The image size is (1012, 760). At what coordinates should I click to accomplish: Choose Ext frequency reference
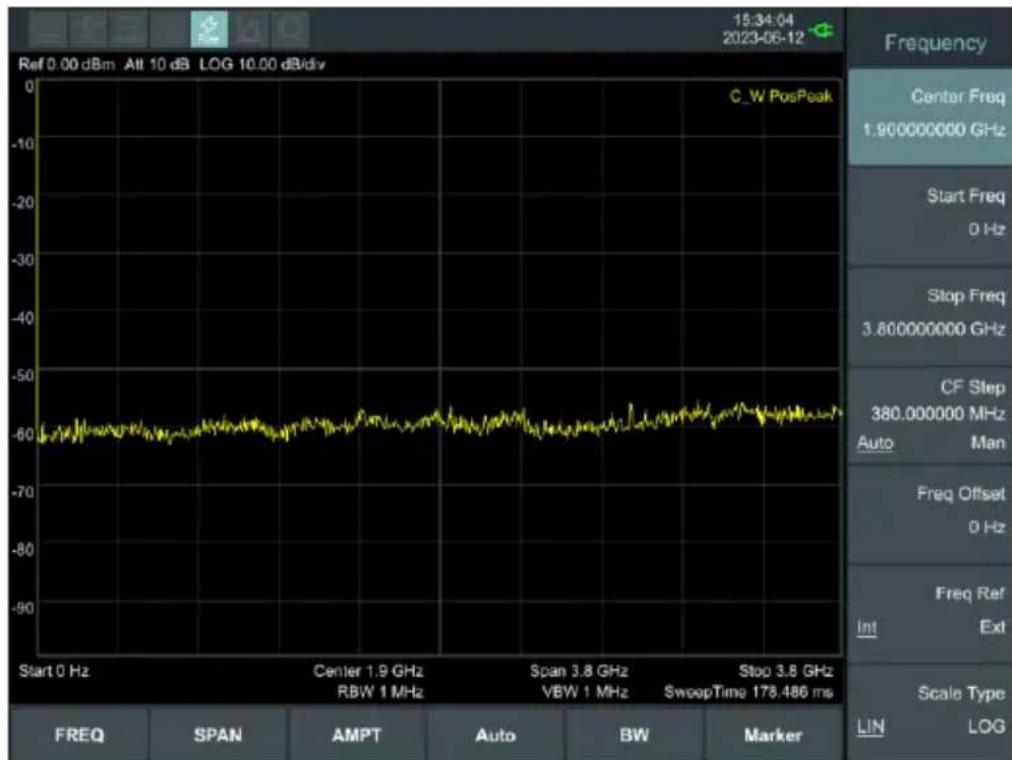992,627
